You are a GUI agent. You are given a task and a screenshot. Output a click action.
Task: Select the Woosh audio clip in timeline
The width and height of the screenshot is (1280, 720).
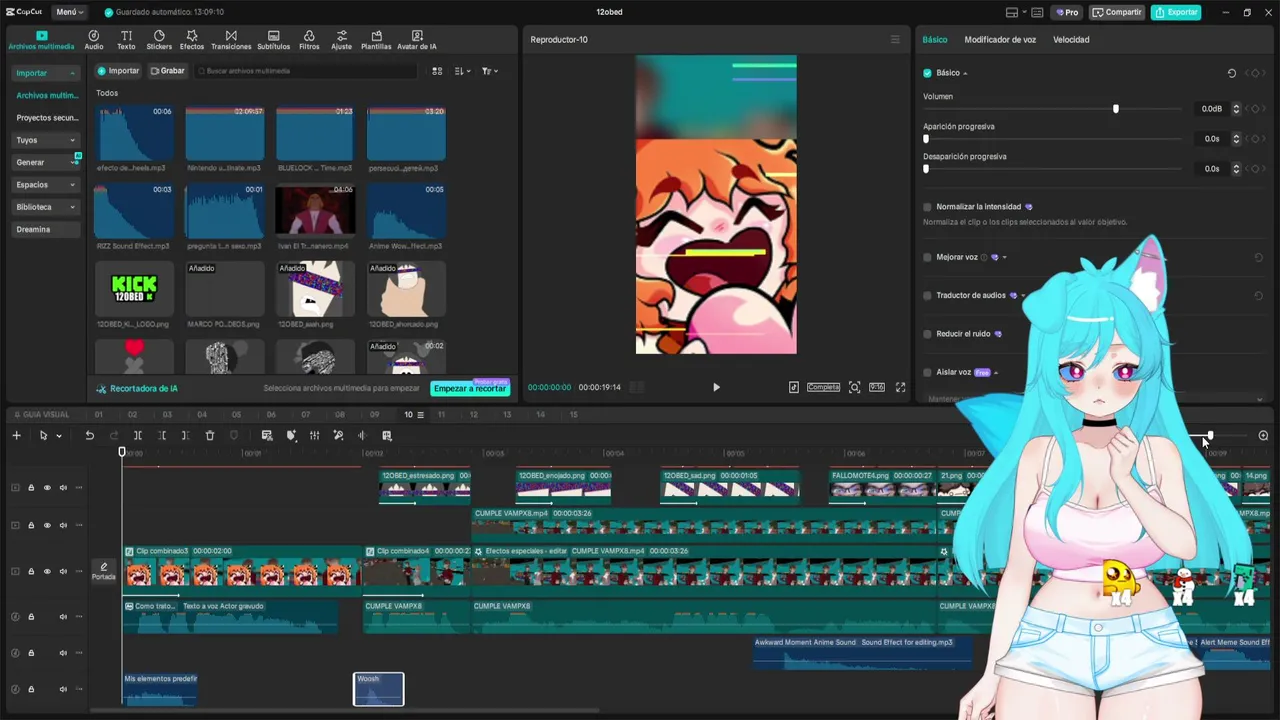pos(379,689)
